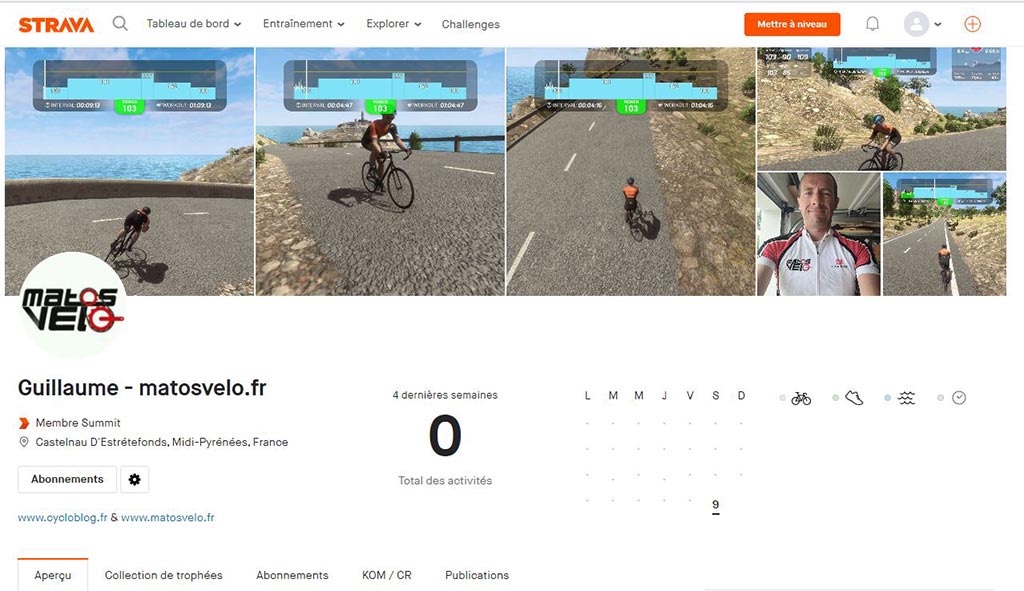Open the profile settings gear
Viewport: 1024px width, 591px height.
tap(135, 479)
